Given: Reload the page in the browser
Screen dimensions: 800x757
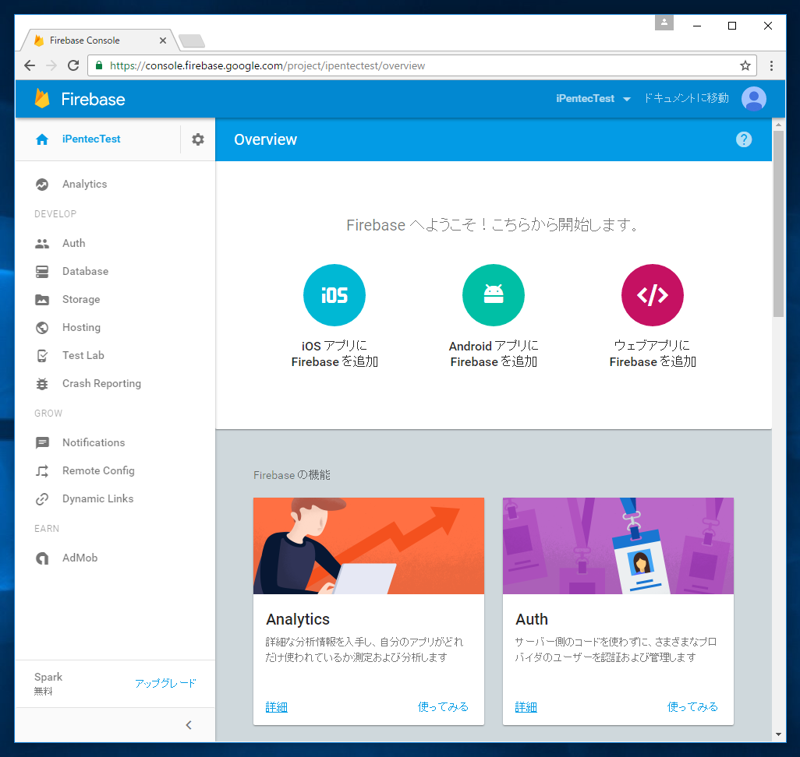Looking at the screenshot, I should [x=73, y=65].
